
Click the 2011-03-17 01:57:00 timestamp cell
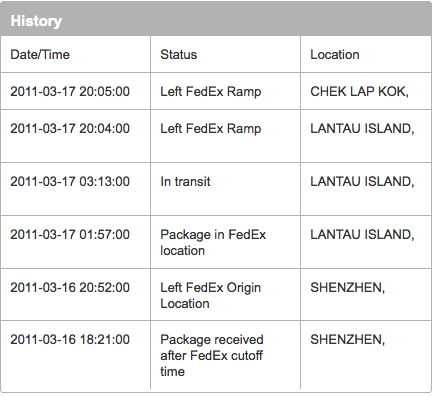[x=75, y=242]
